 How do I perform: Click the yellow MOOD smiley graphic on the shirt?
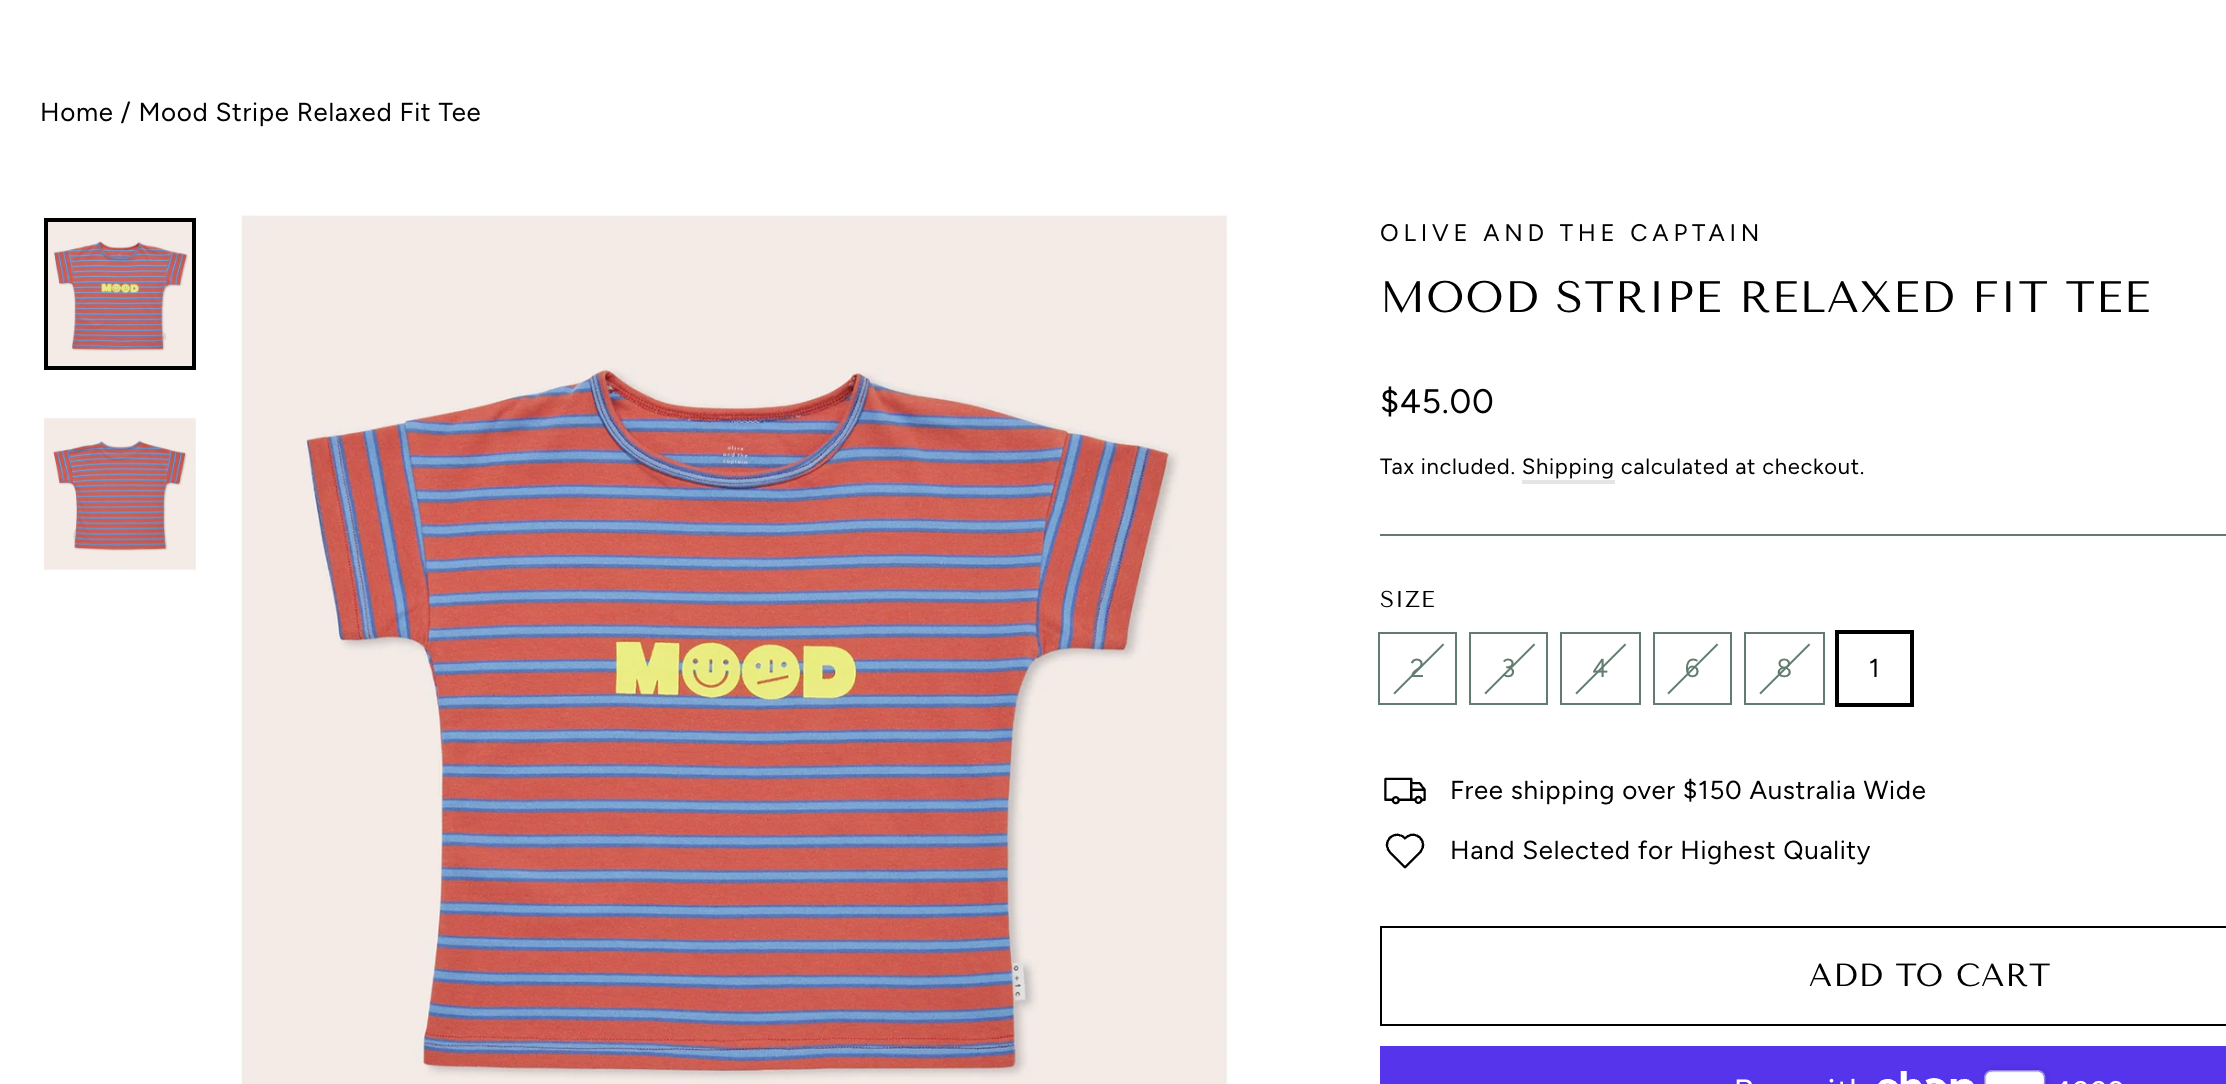(735, 670)
